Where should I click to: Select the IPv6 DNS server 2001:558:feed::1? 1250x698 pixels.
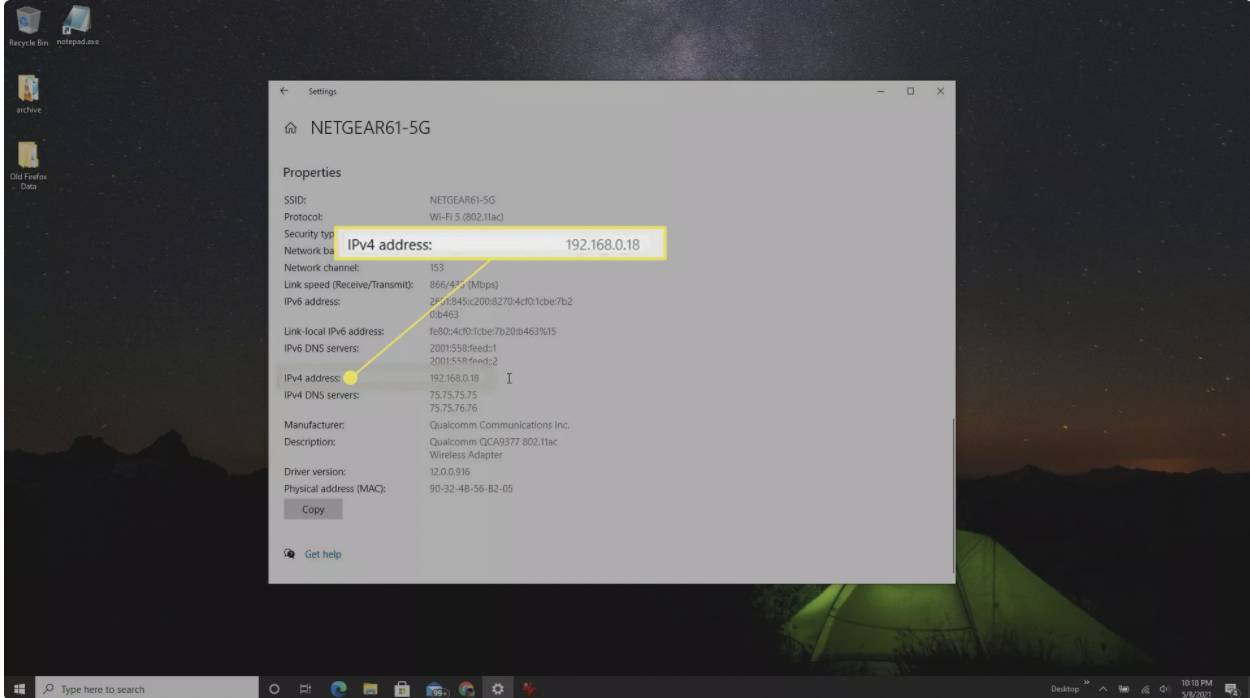coord(464,348)
